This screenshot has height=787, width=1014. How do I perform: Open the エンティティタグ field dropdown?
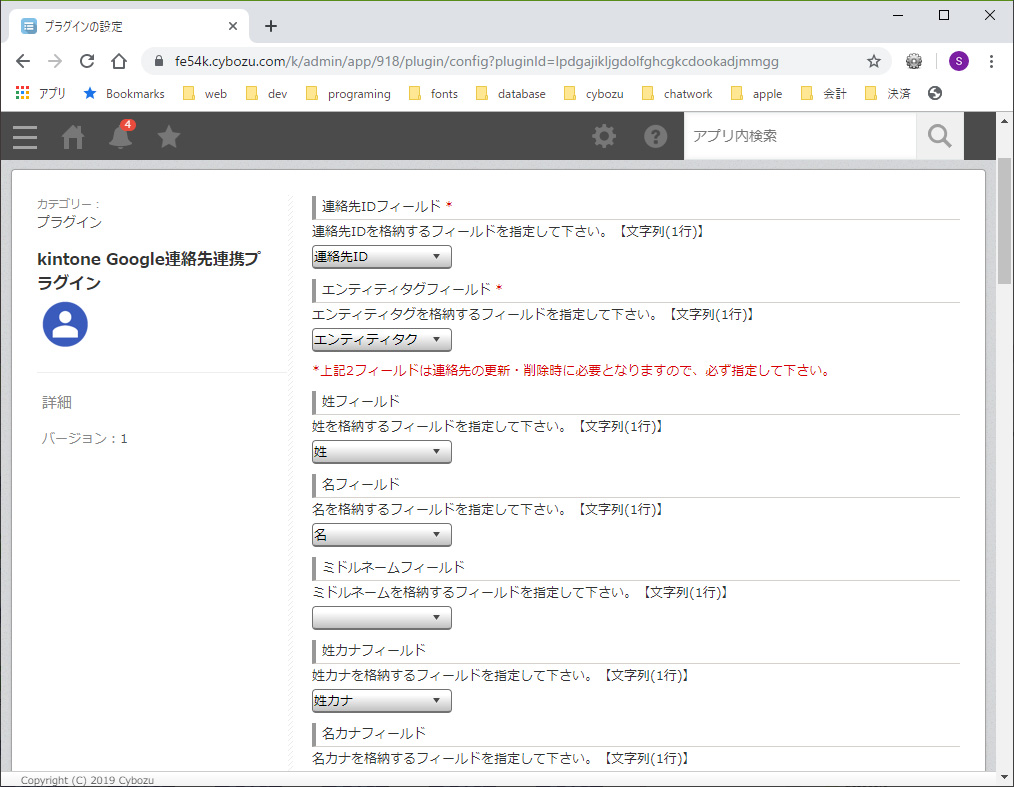382,340
